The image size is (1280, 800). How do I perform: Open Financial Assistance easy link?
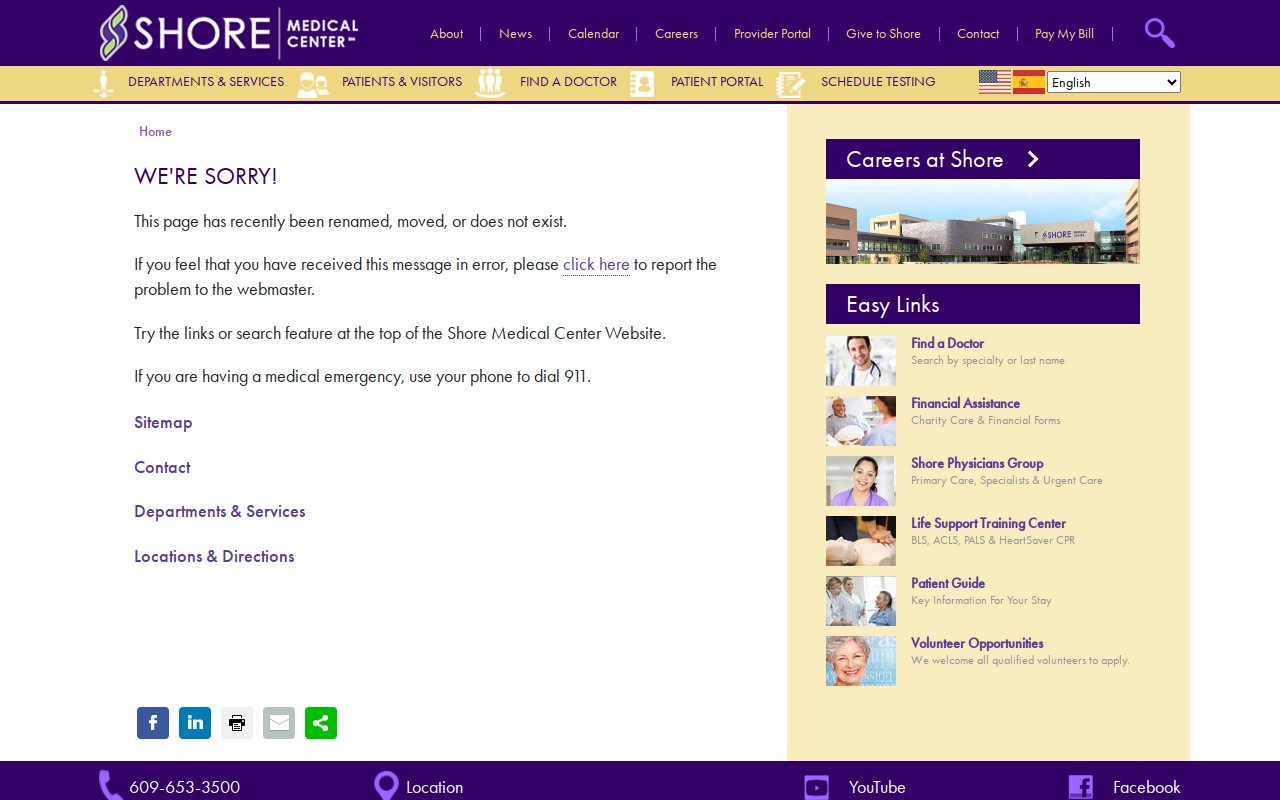(x=965, y=403)
